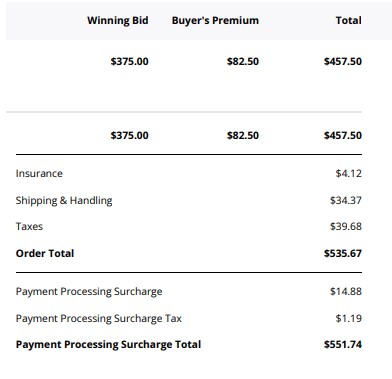The image size is (392, 379).
Task: Click the $535.67 order total amount
Action: point(343,253)
